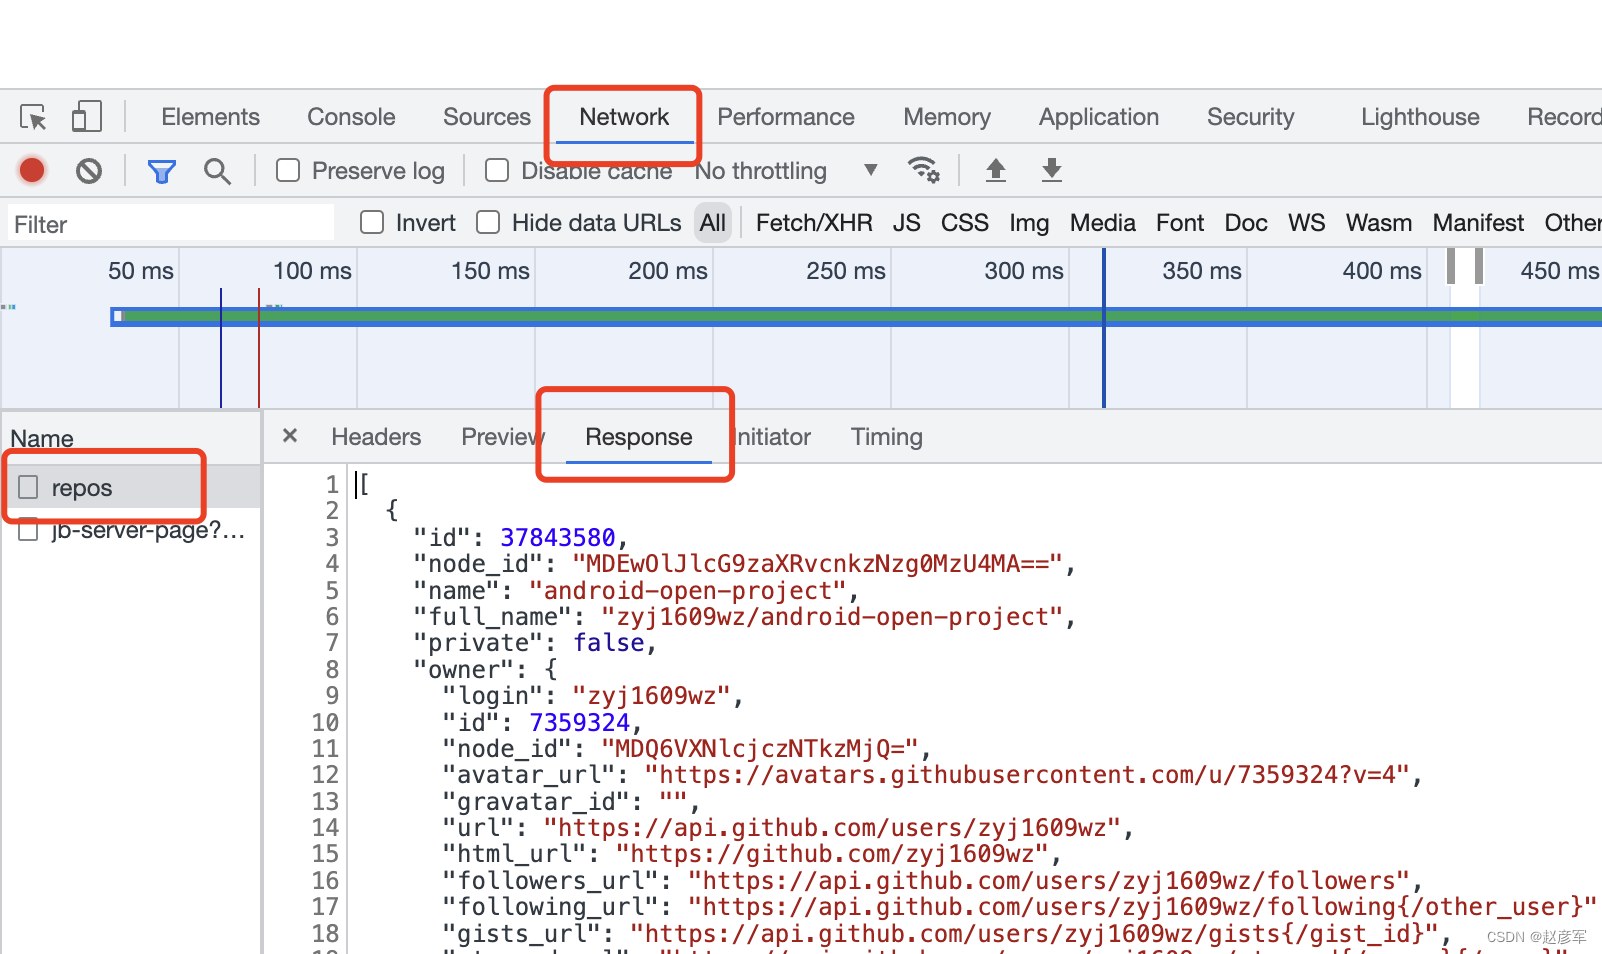Filter requests by Doc type
1602x954 pixels.
(x=1246, y=223)
